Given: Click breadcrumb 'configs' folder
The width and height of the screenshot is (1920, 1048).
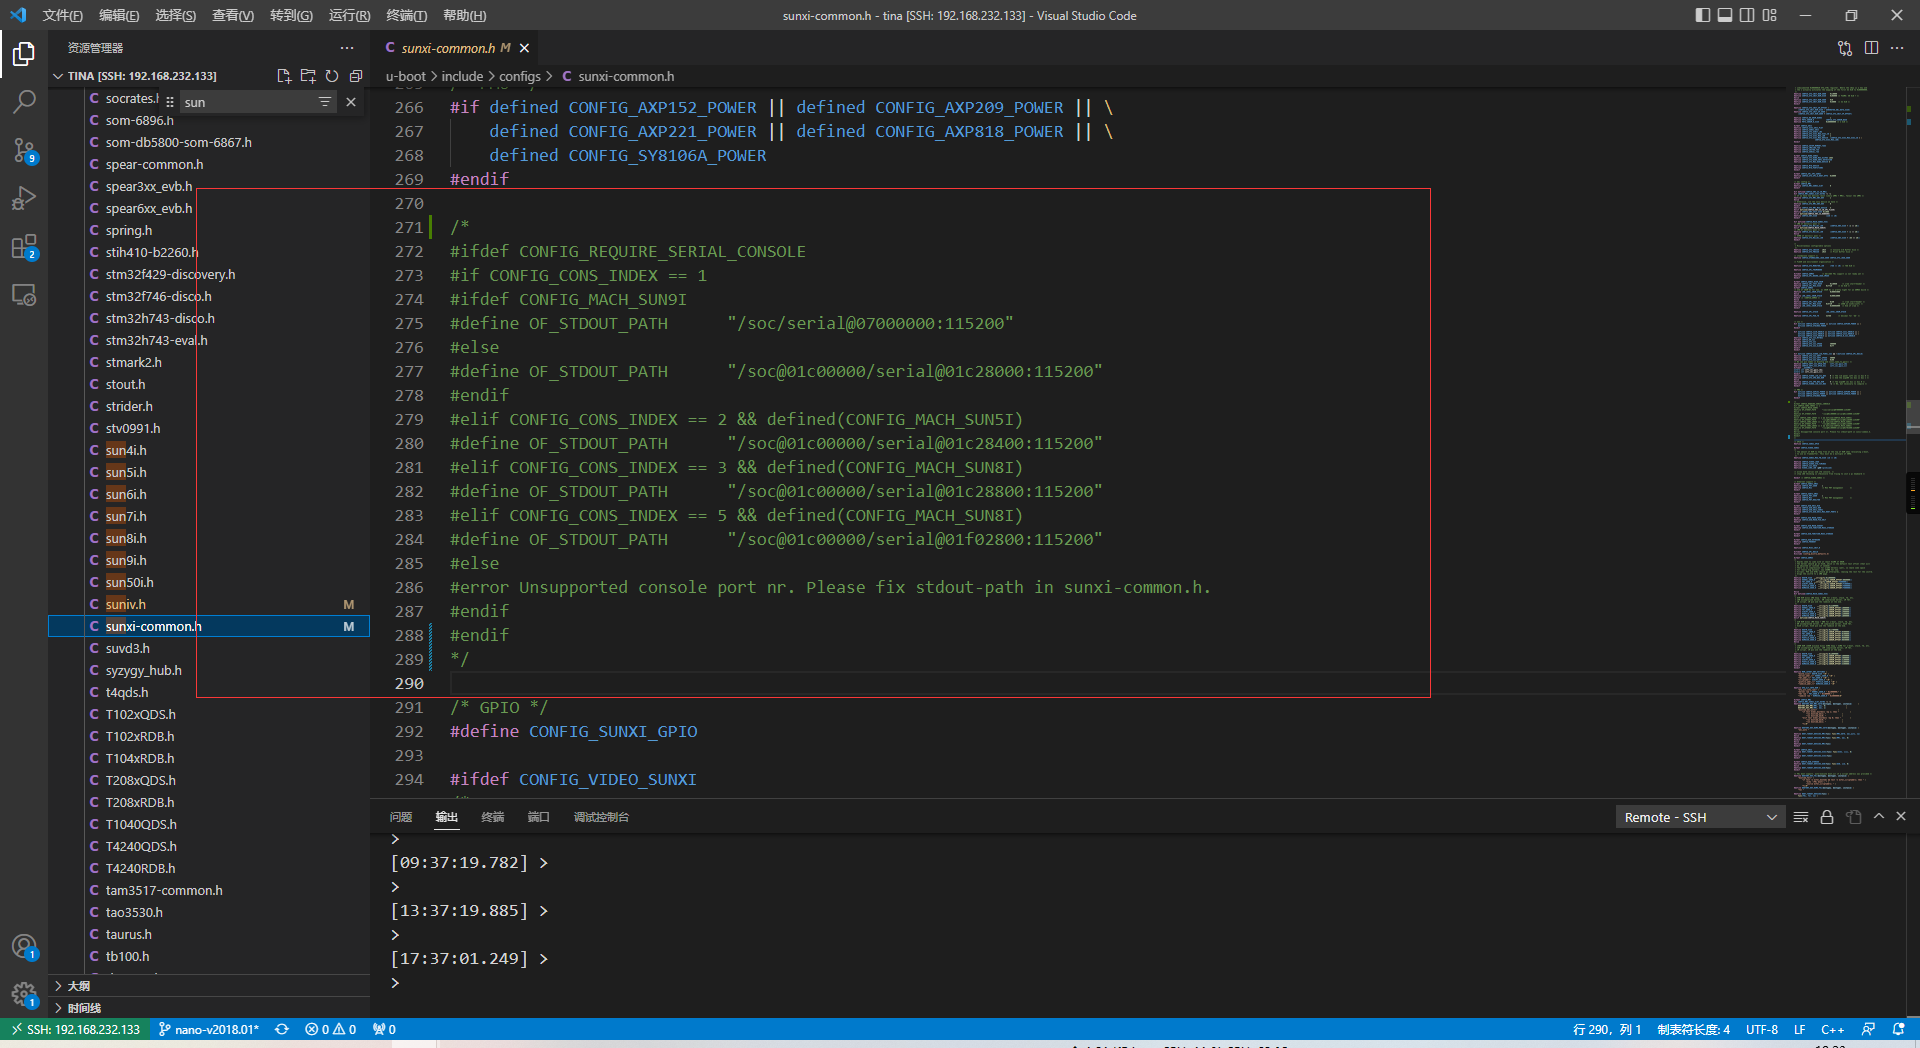Looking at the screenshot, I should [x=520, y=76].
